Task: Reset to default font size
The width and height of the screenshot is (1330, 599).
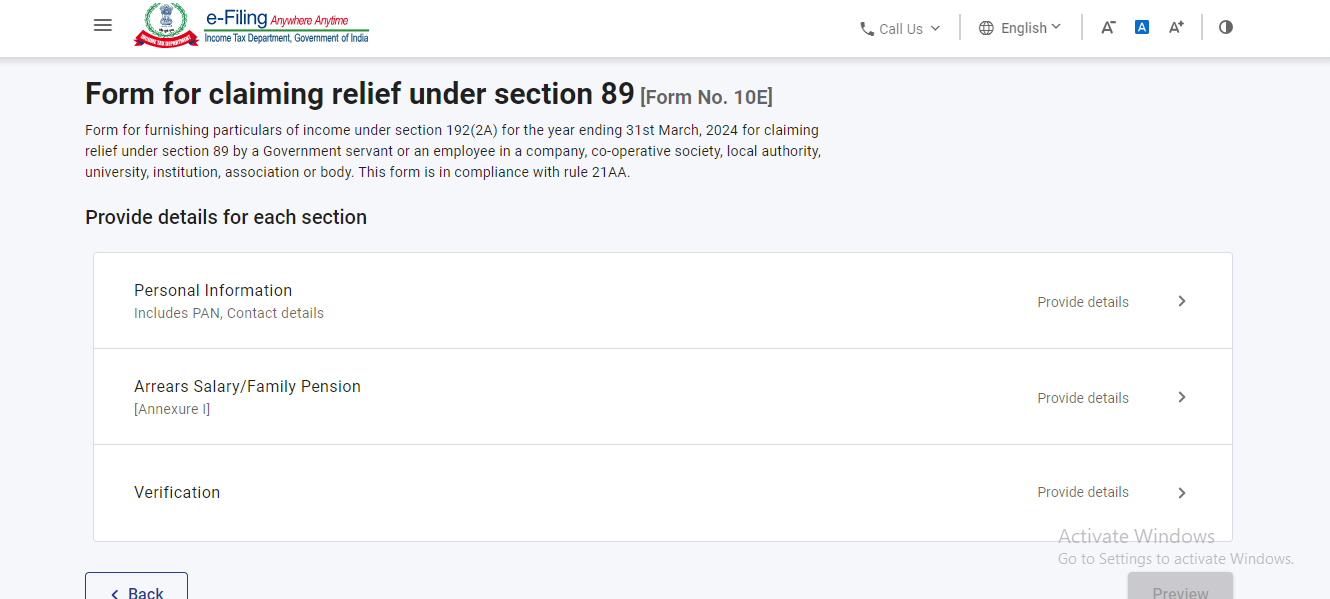Action: click(1142, 28)
